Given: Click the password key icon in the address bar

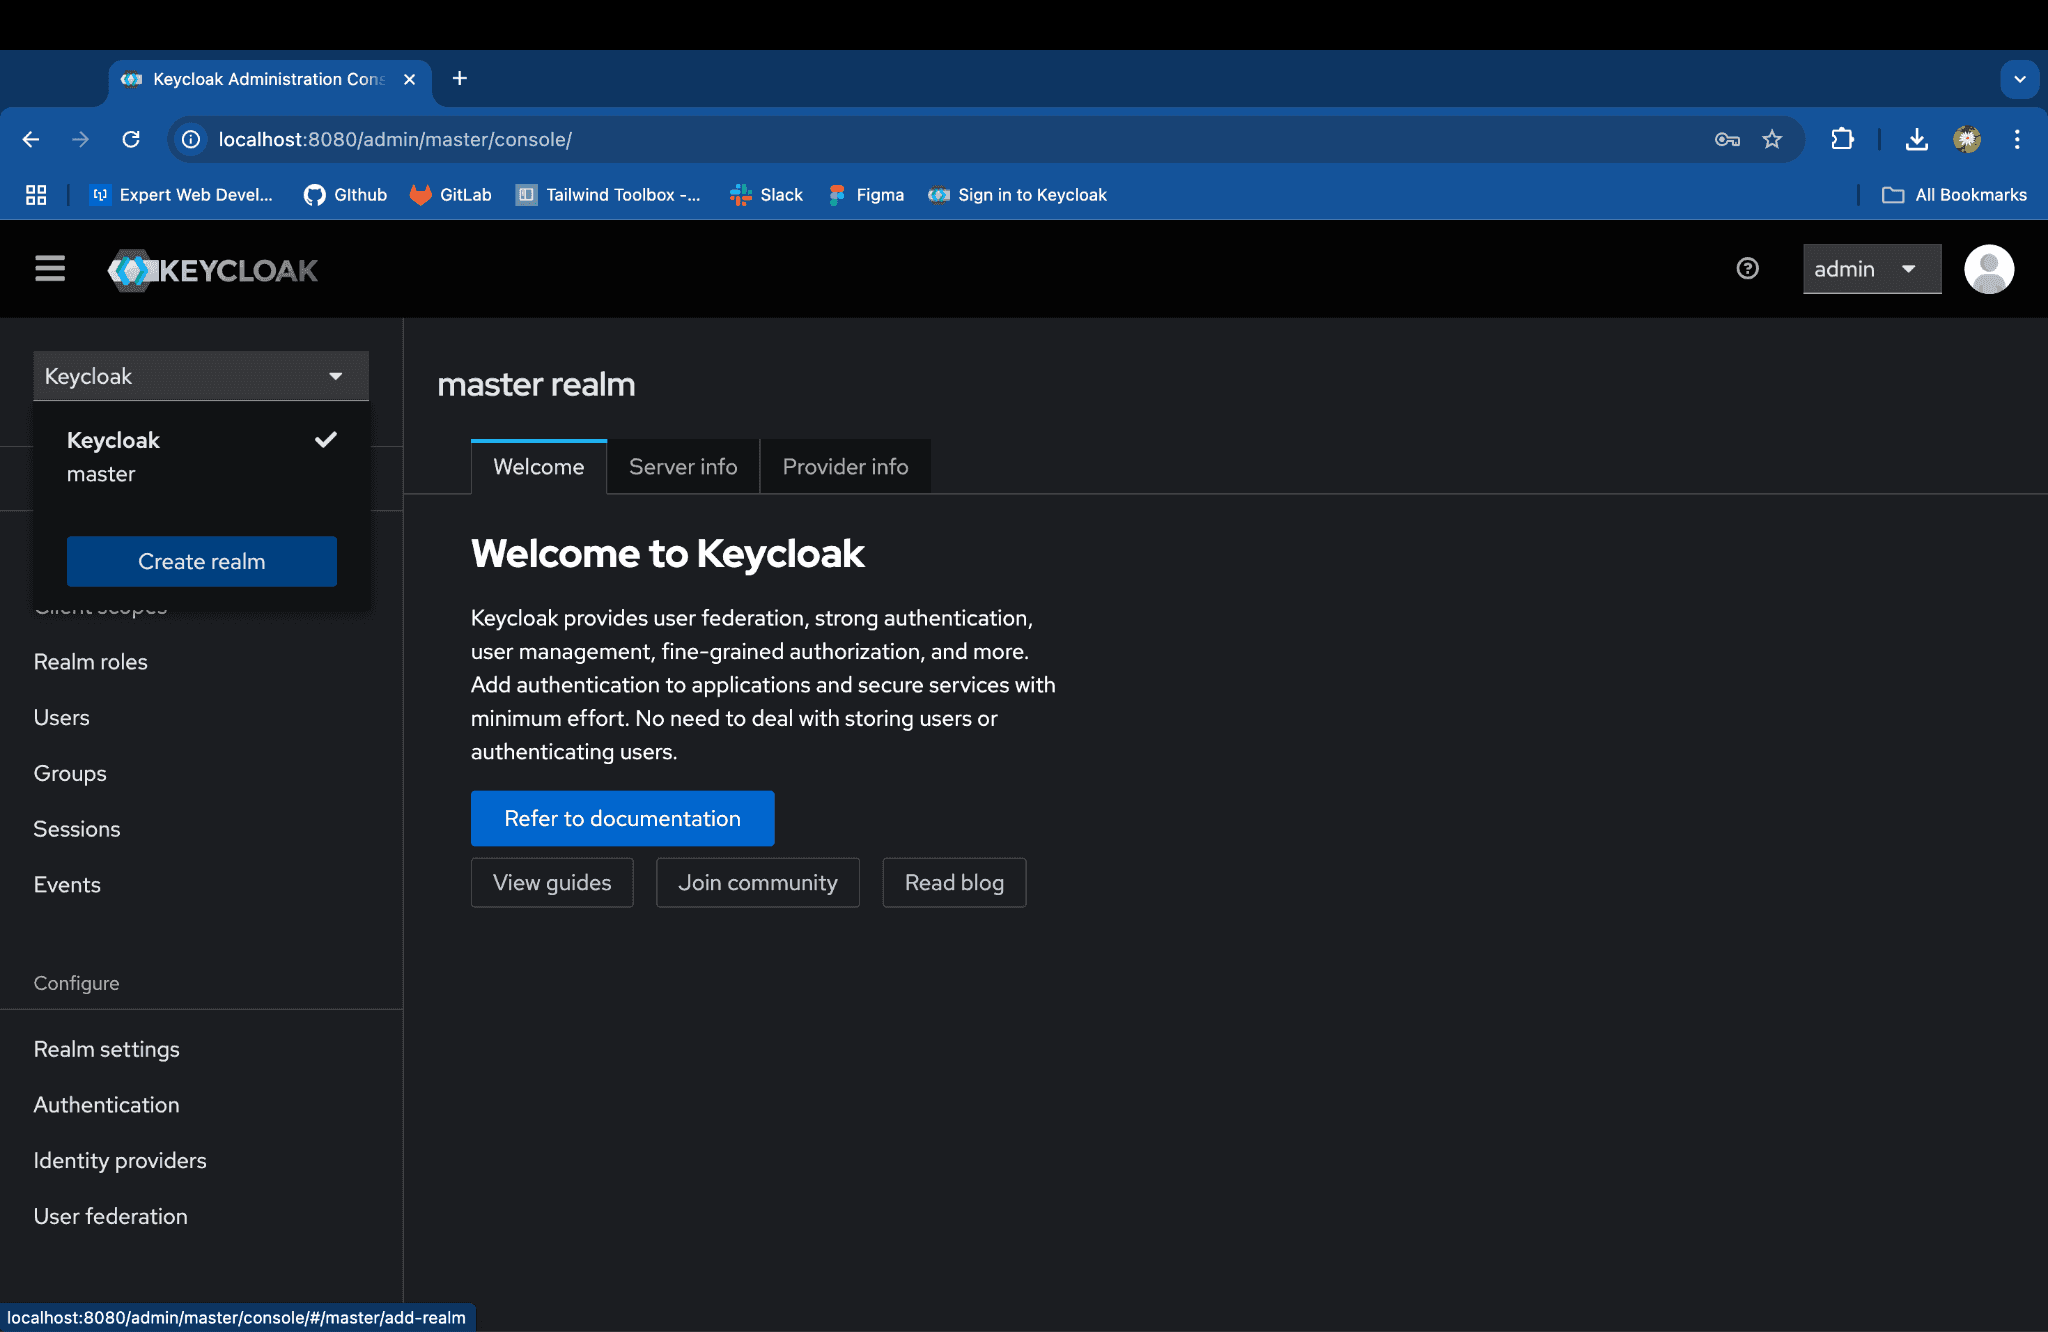Looking at the screenshot, I should coord(1727,139).
